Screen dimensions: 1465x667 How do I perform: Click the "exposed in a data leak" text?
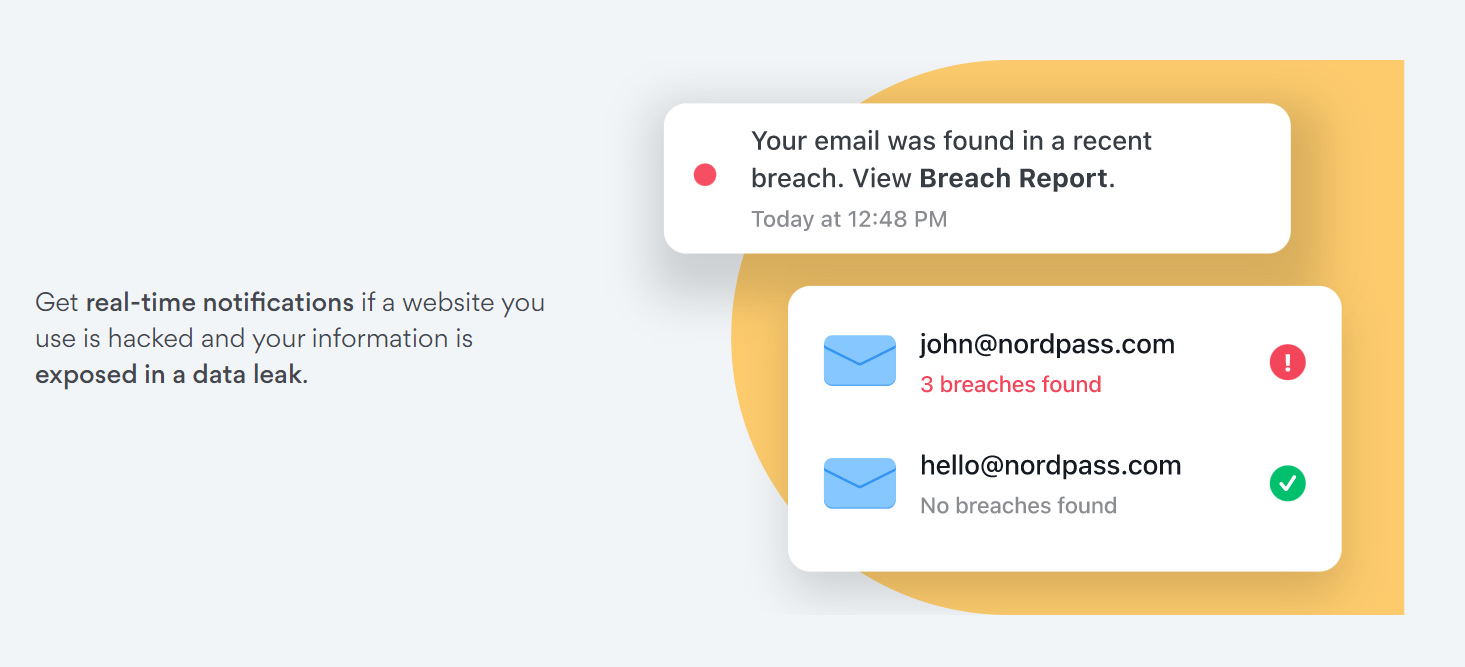click(168, 376)
